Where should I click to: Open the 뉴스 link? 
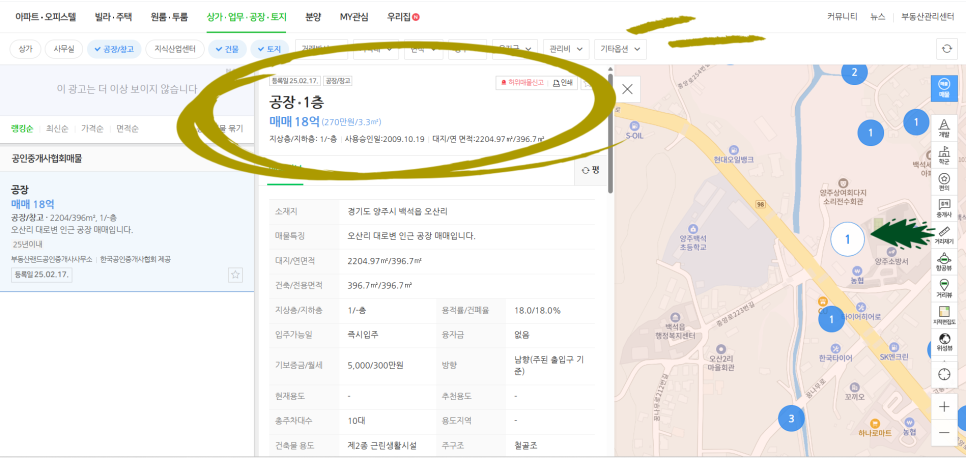point(877,17)
